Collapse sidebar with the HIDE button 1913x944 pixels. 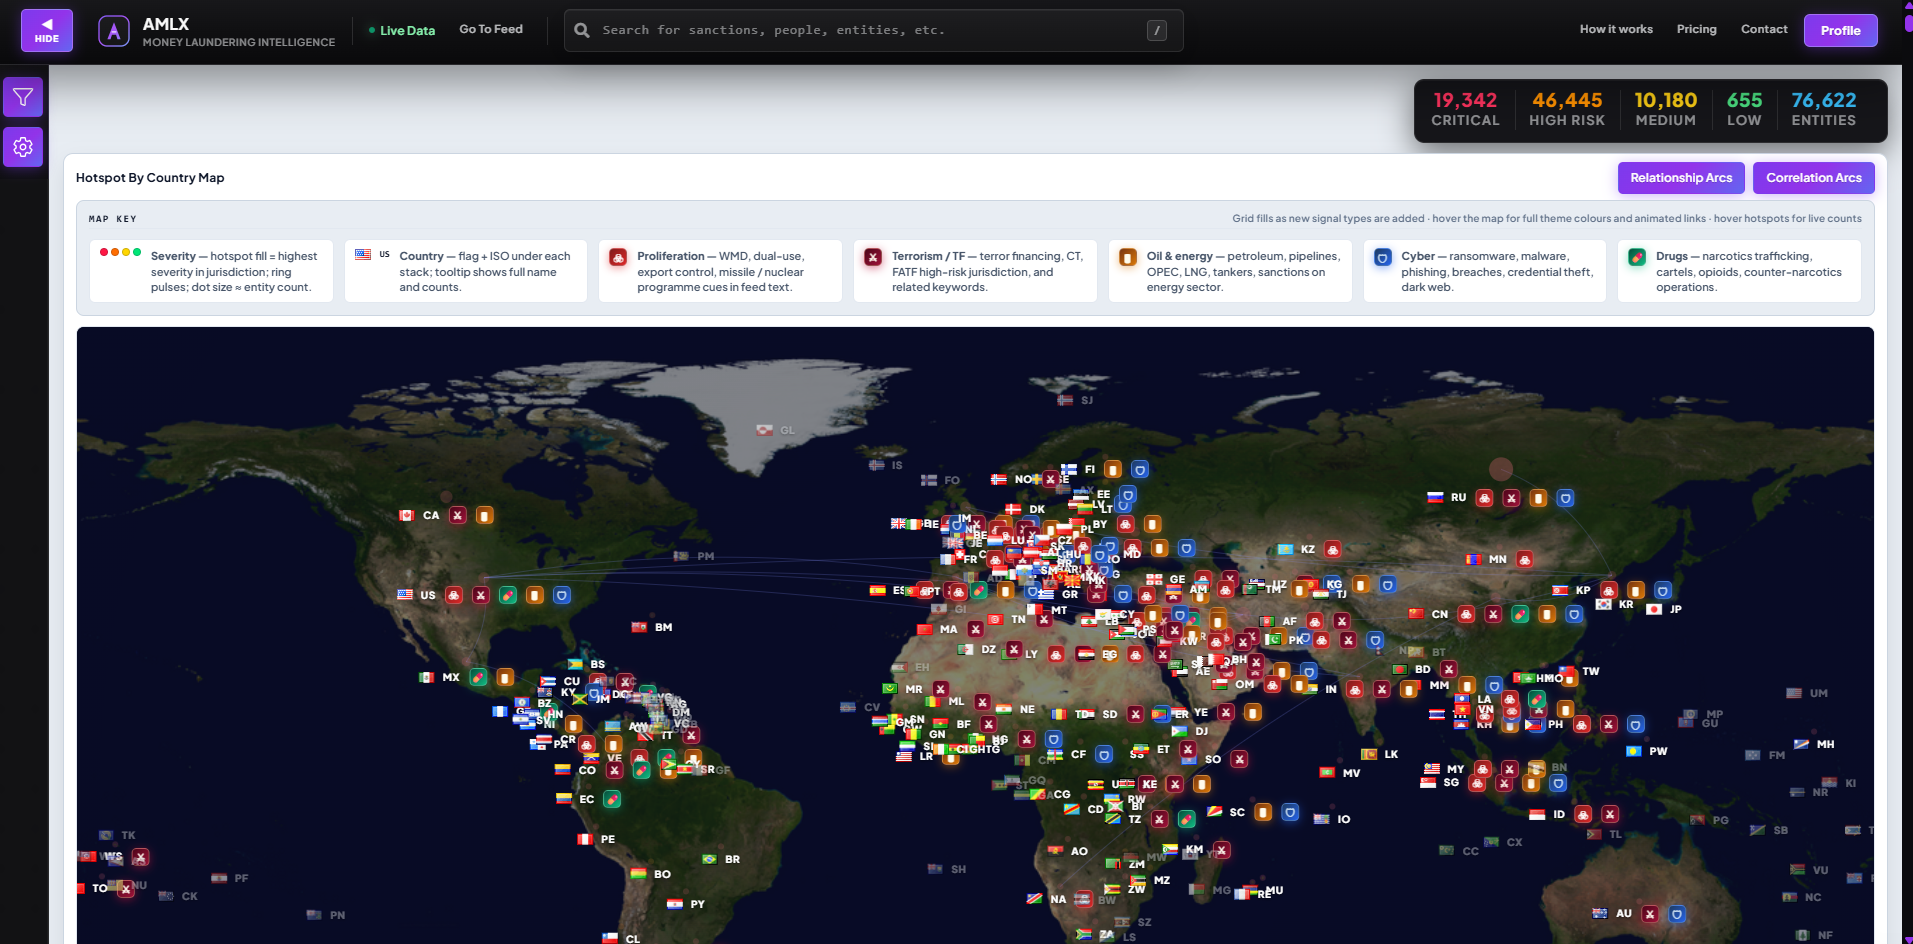(47, 30)
